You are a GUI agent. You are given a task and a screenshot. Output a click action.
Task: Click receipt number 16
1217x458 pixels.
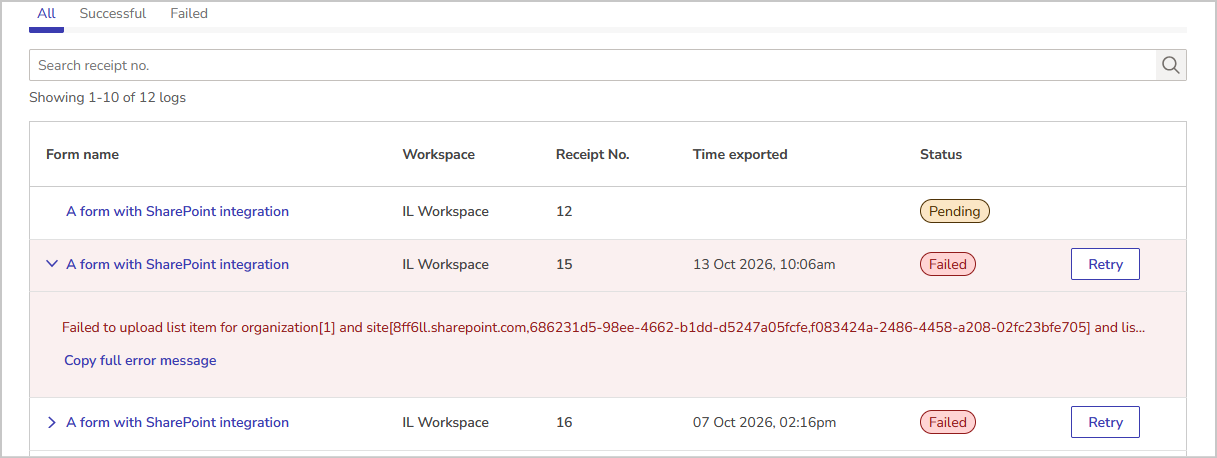(564, 423)
